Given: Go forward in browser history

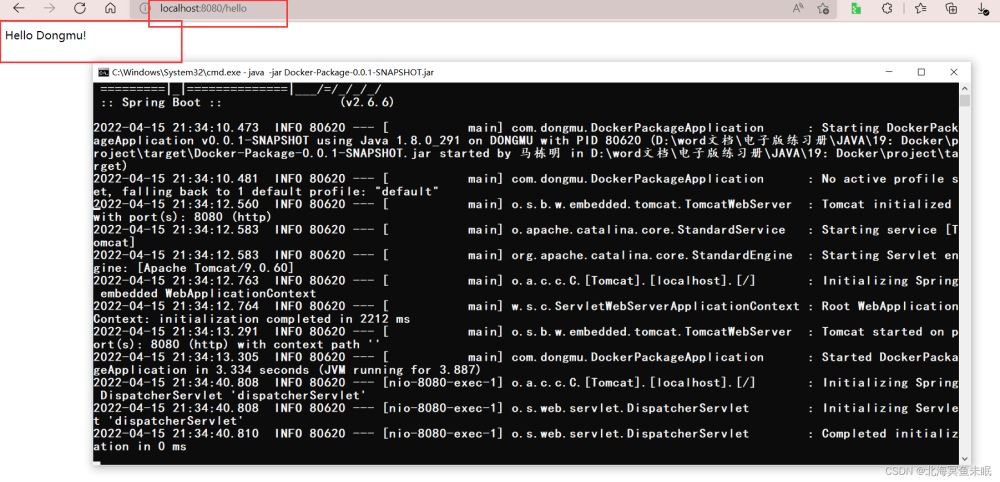Looking at the screenshot, I should point(49,8).
